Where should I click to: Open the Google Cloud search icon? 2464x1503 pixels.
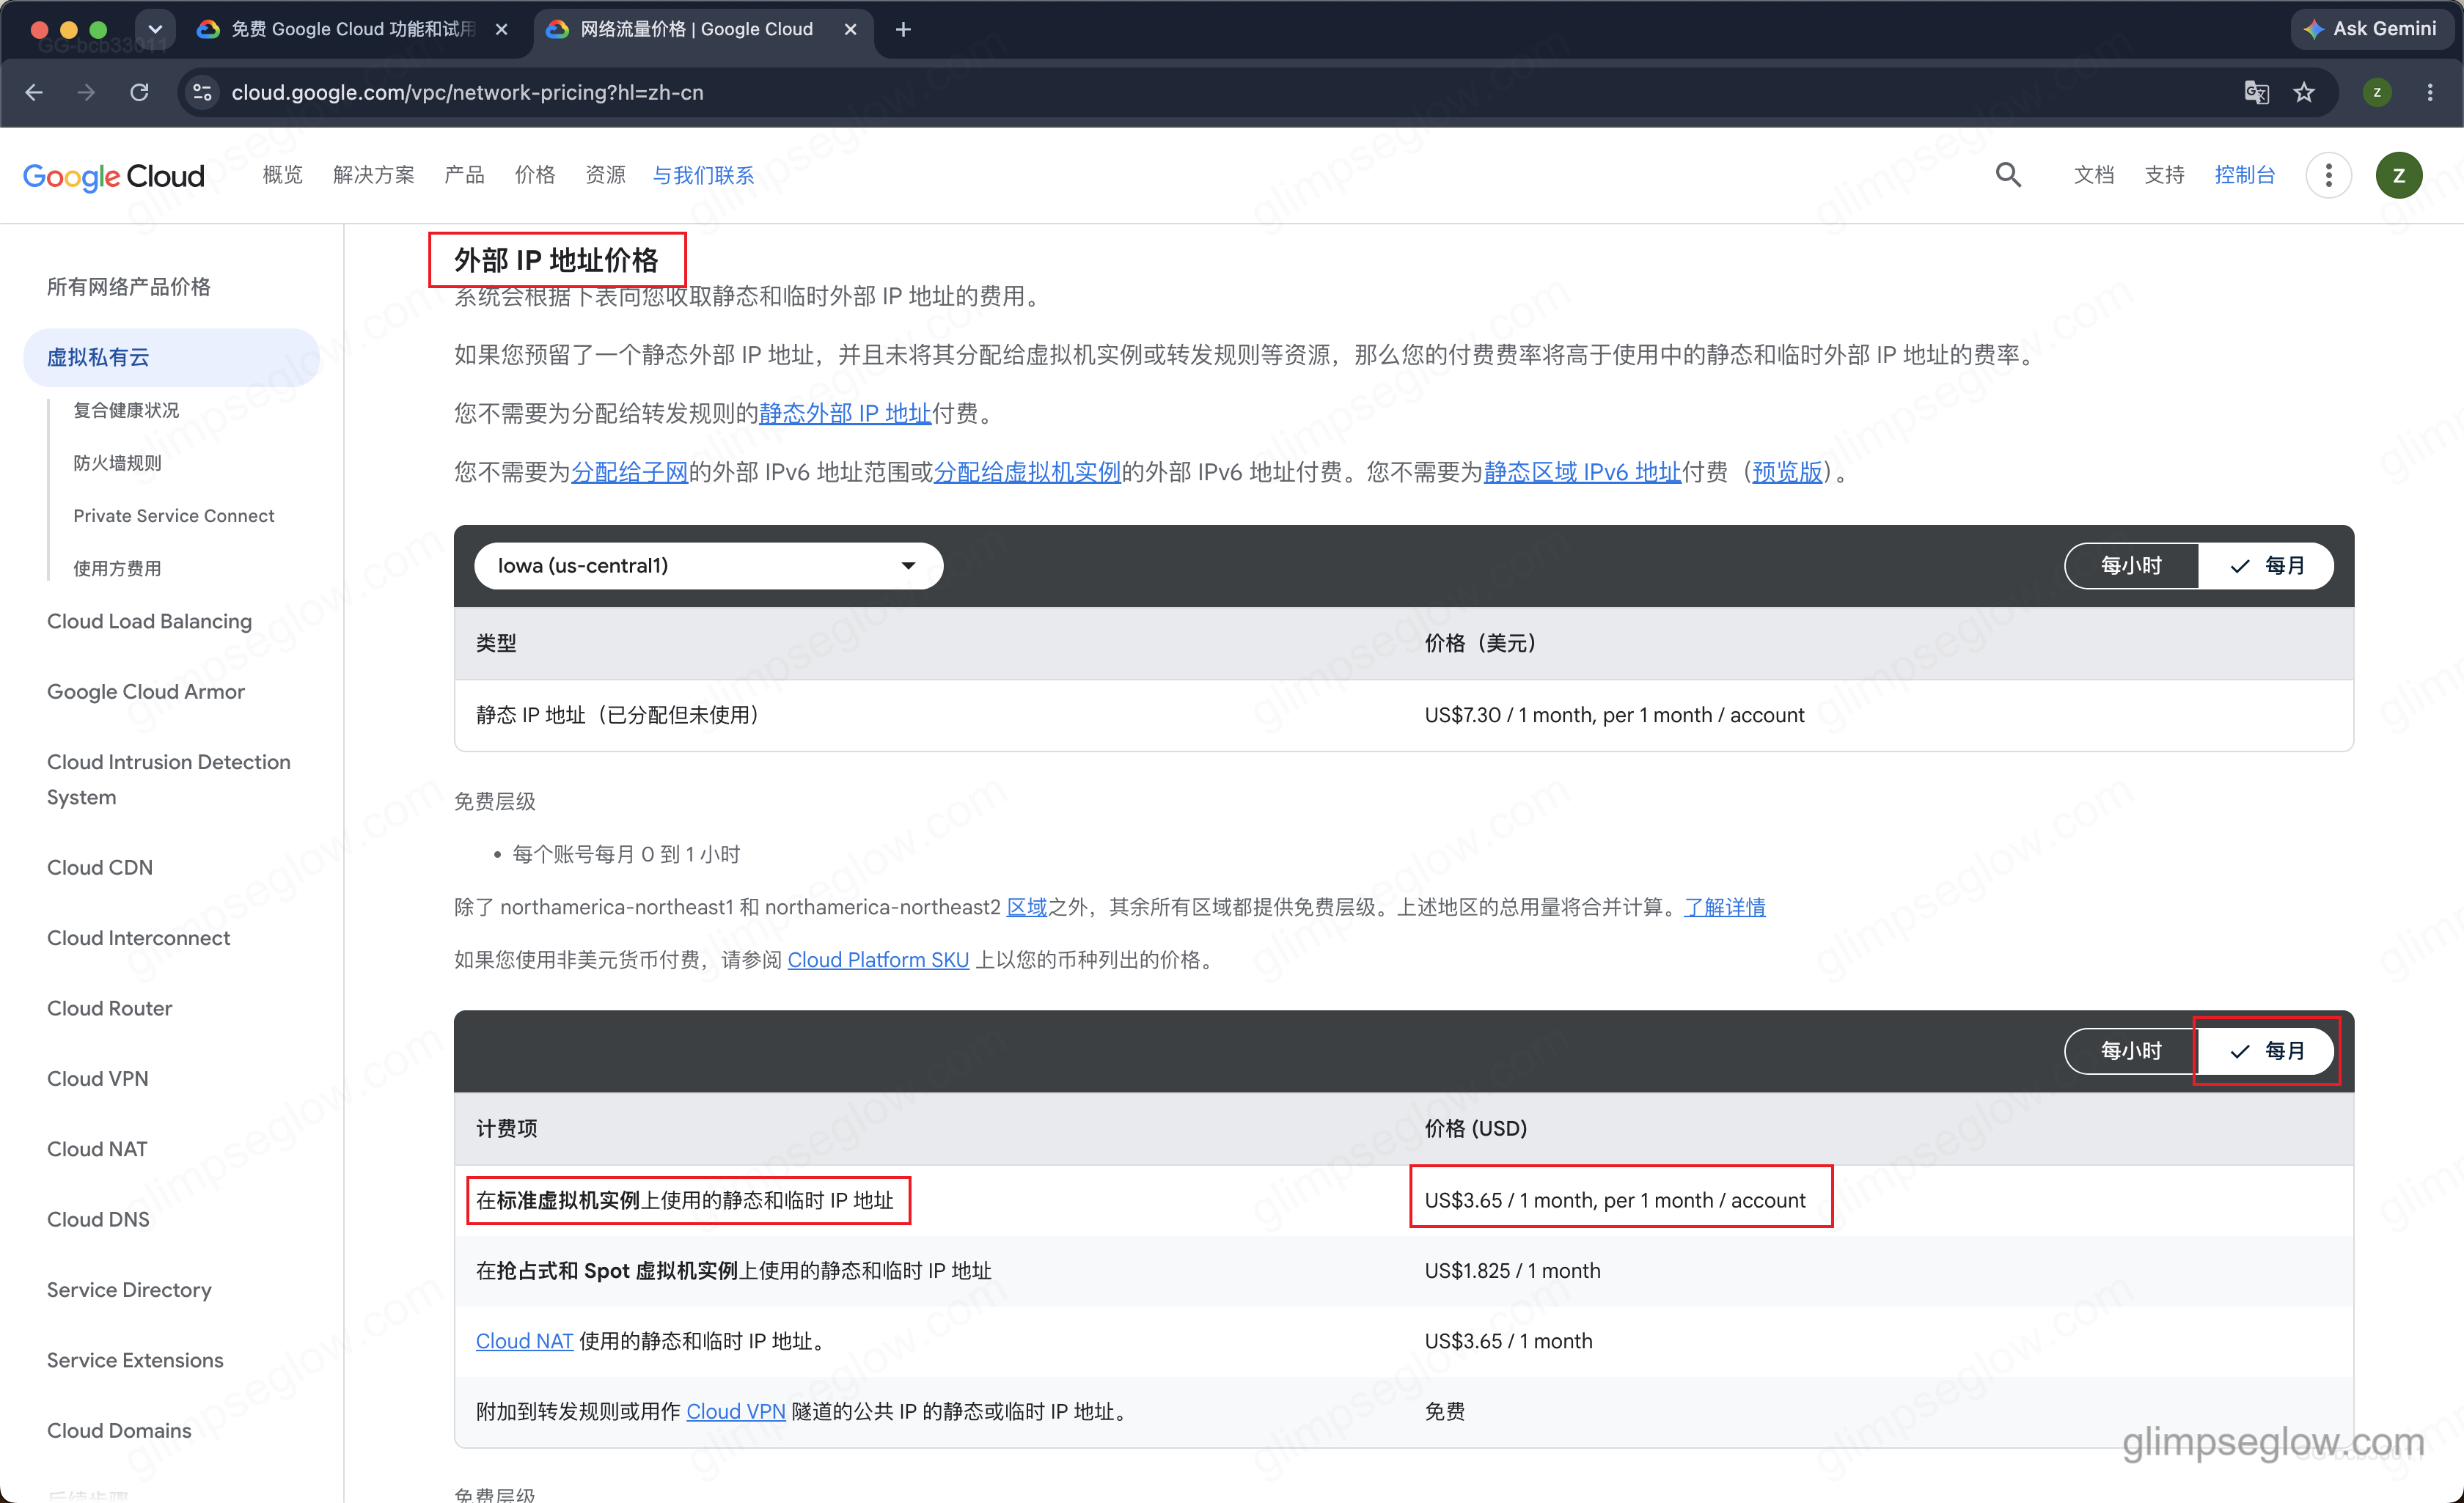(x=2008, y=175)
